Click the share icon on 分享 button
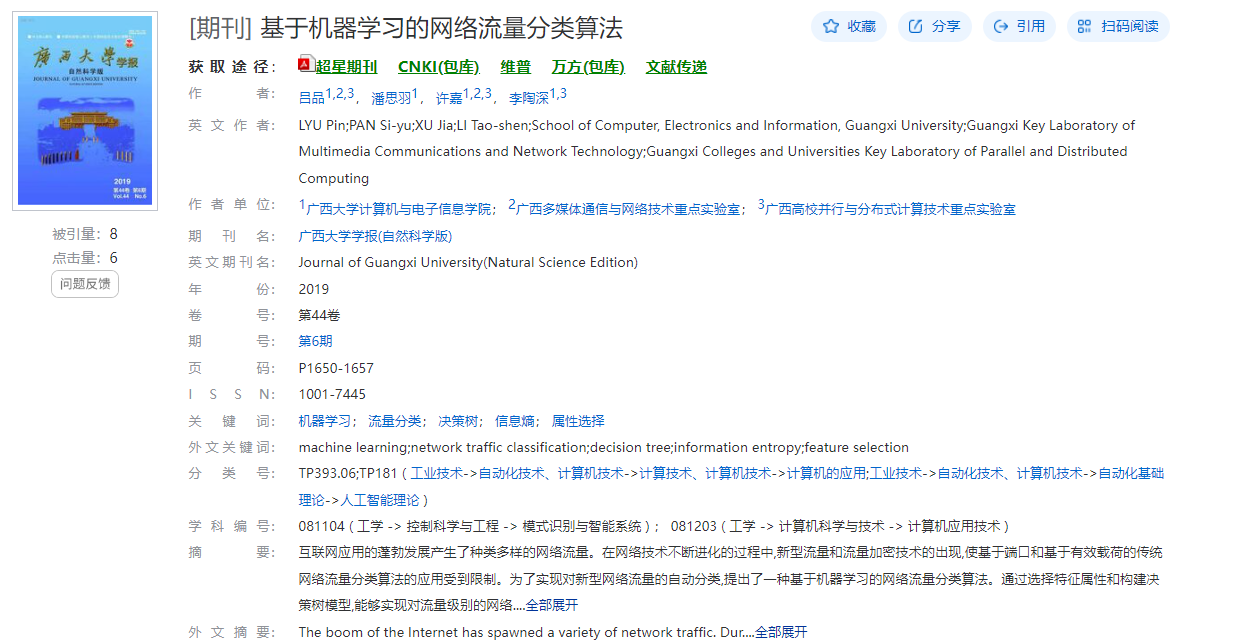This screenshot has height=640, width=1249. (x=916, y=27)
